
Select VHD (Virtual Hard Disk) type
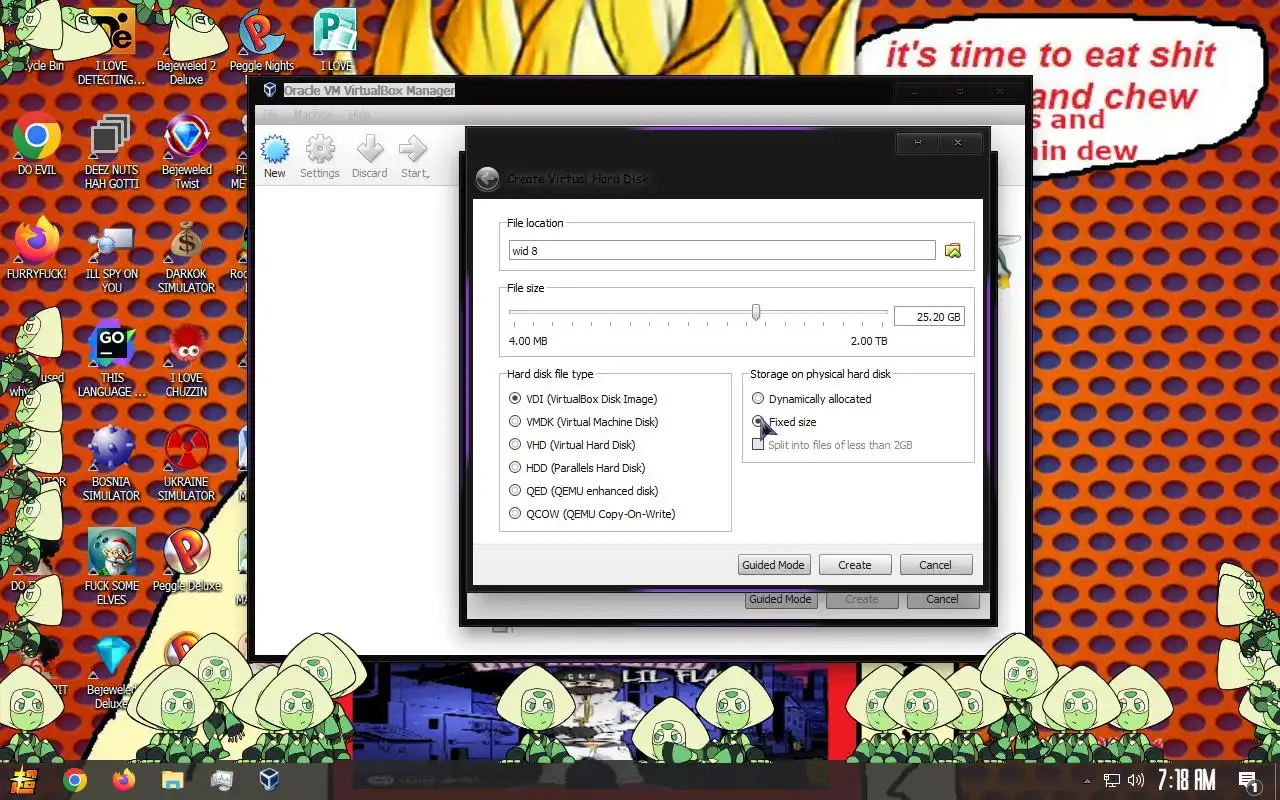[x=572, y=444]
